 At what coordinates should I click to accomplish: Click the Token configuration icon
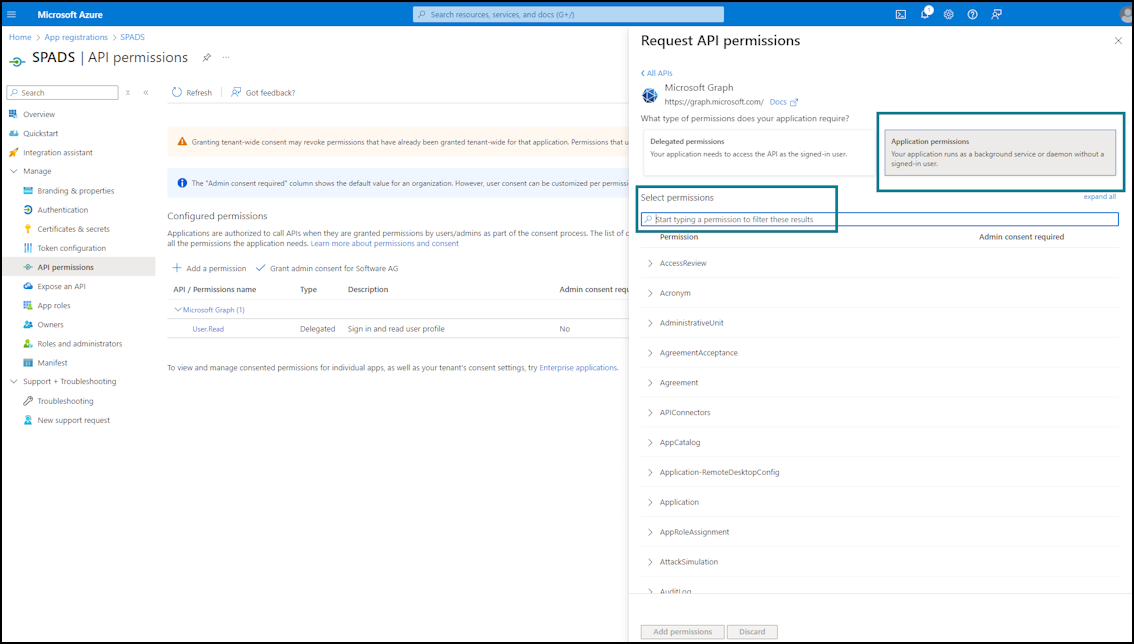pos(27,248)
